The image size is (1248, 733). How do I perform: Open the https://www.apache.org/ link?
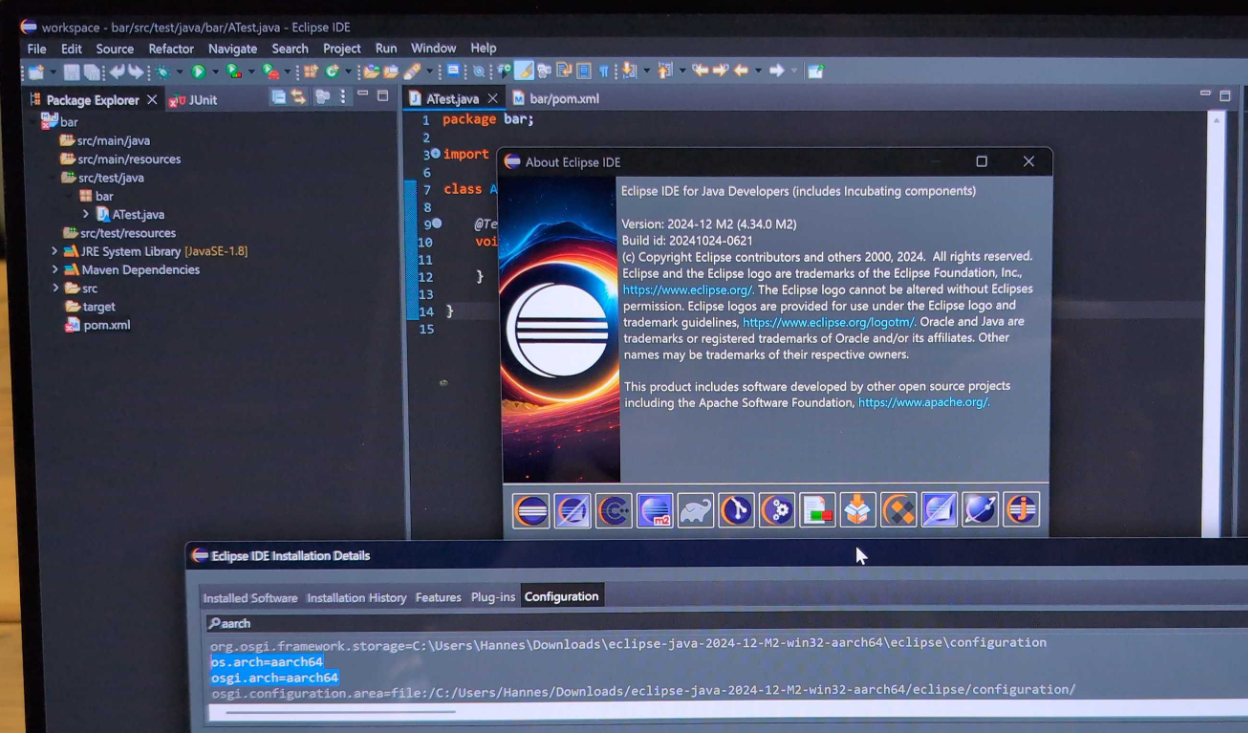pos(923,402)
